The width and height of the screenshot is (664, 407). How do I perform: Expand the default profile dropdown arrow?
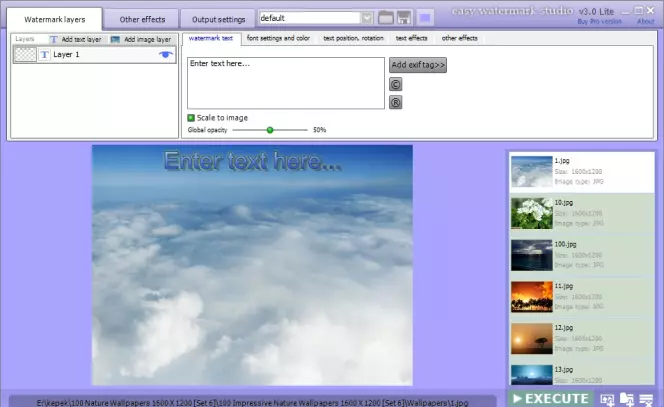[367, 18]
